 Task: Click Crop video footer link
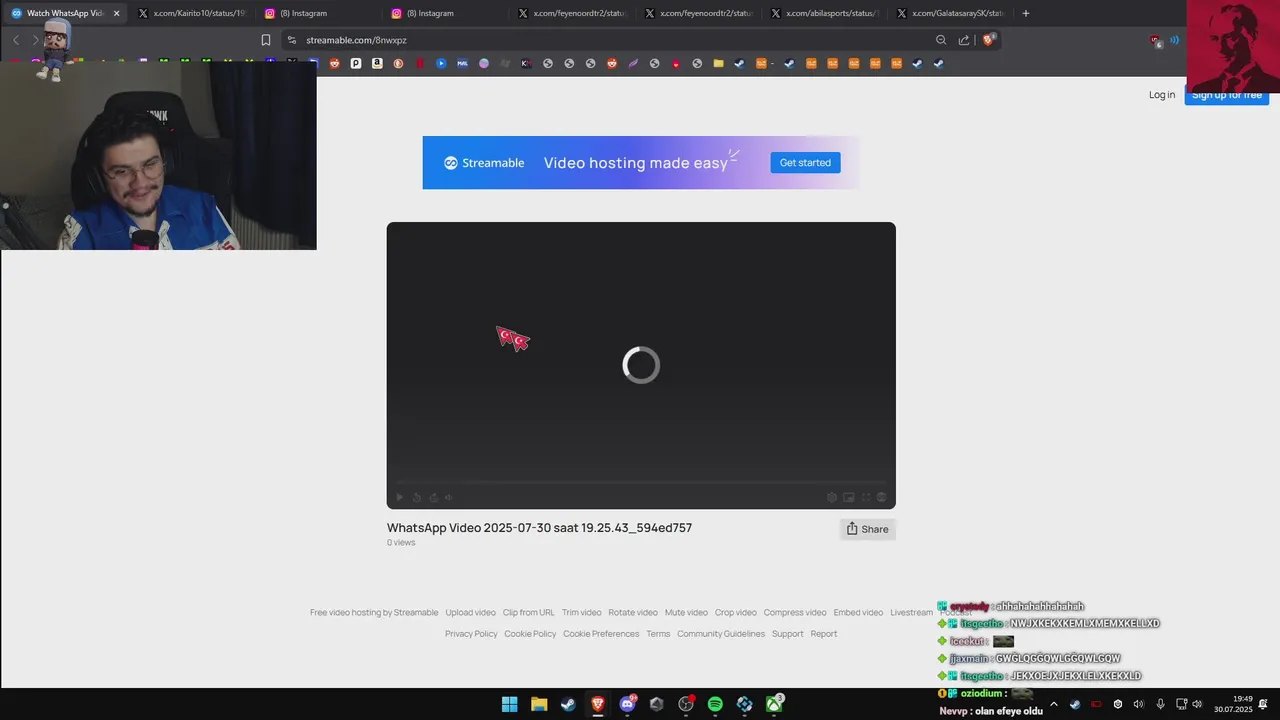[736, 613]
